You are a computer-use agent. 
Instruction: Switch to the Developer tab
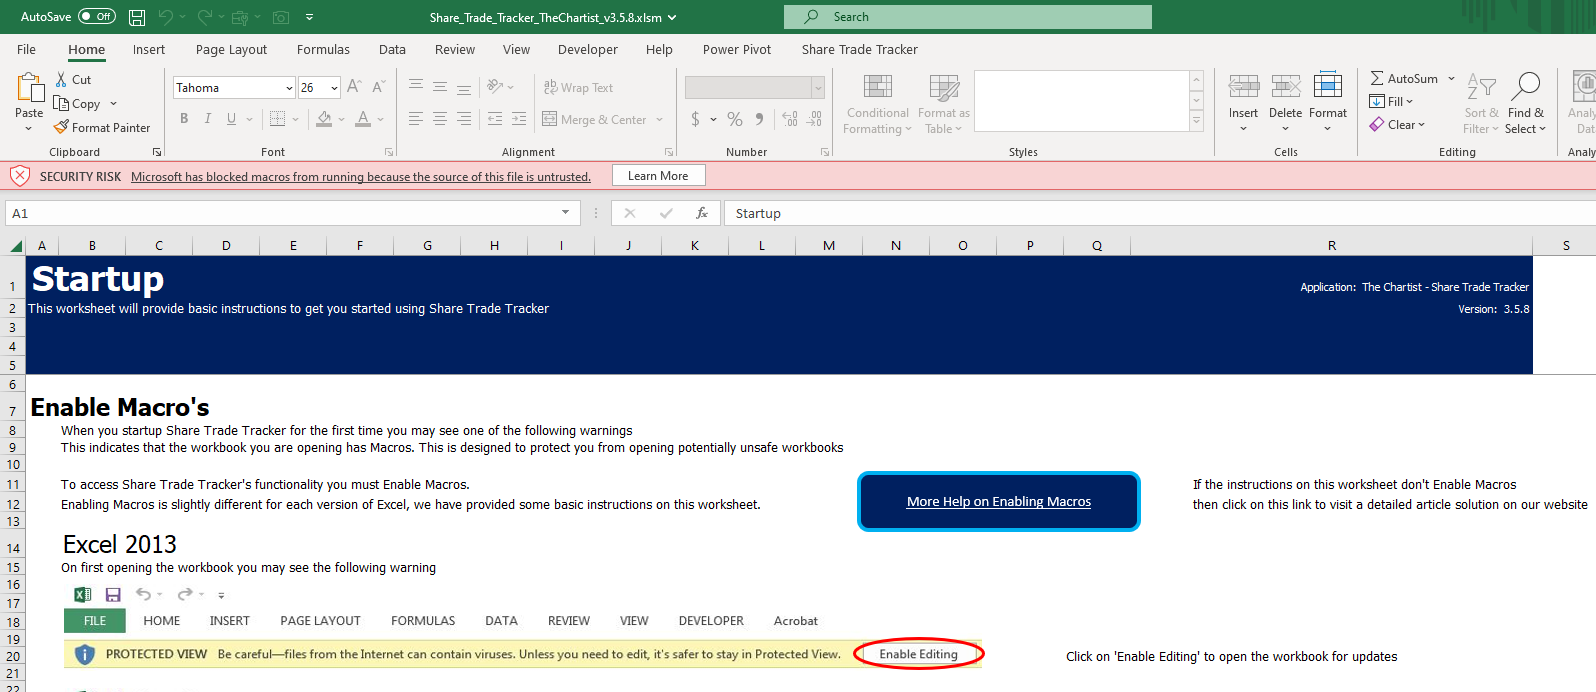pos(588,49)
